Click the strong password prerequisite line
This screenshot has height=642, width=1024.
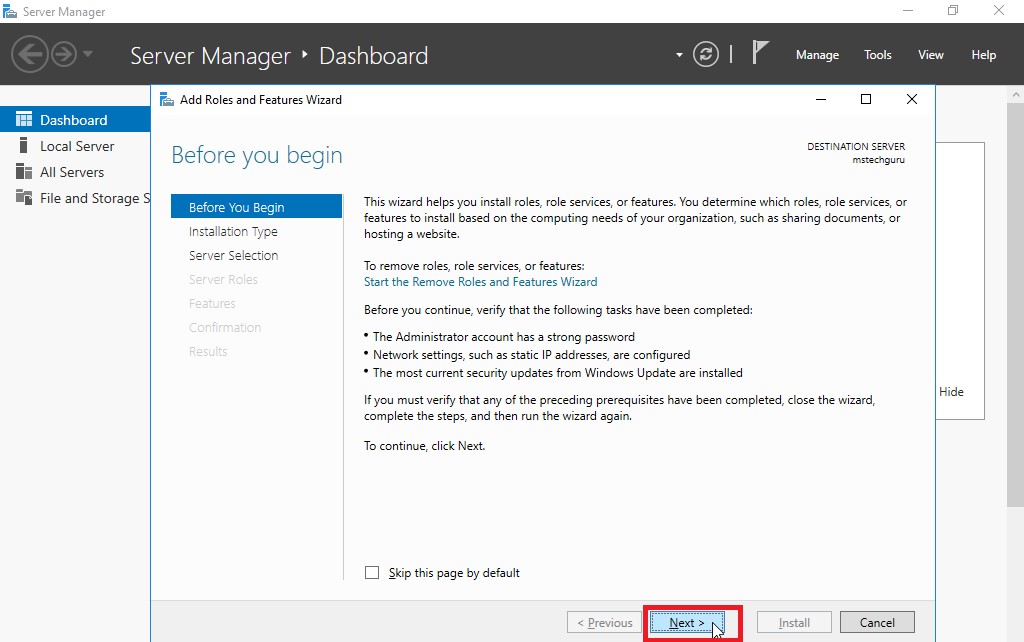coord(504,337)
